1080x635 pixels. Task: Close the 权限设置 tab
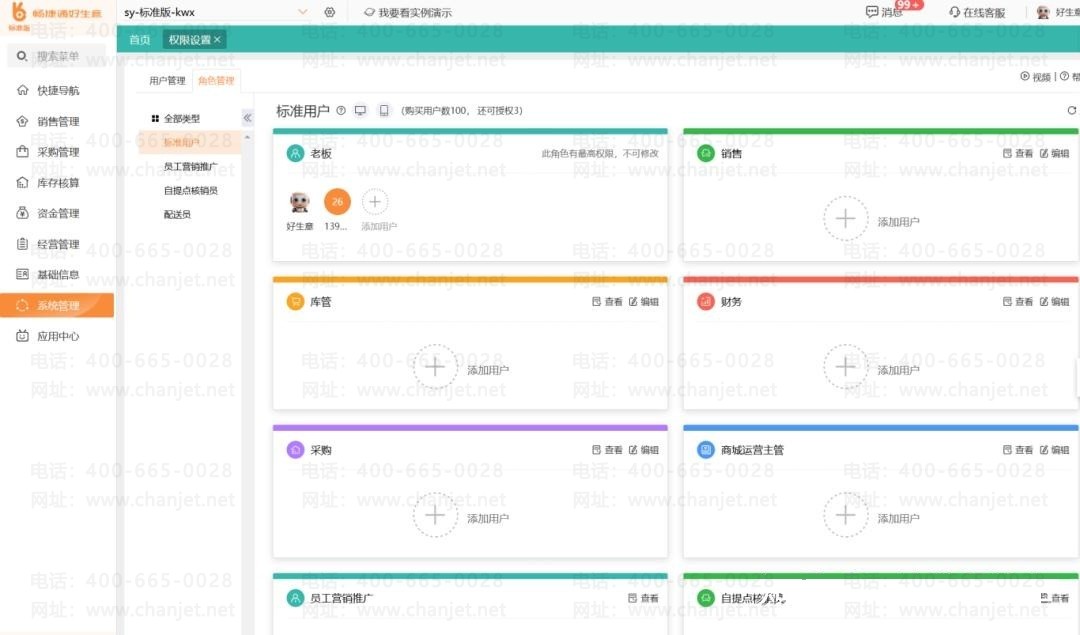coord(217,40)
